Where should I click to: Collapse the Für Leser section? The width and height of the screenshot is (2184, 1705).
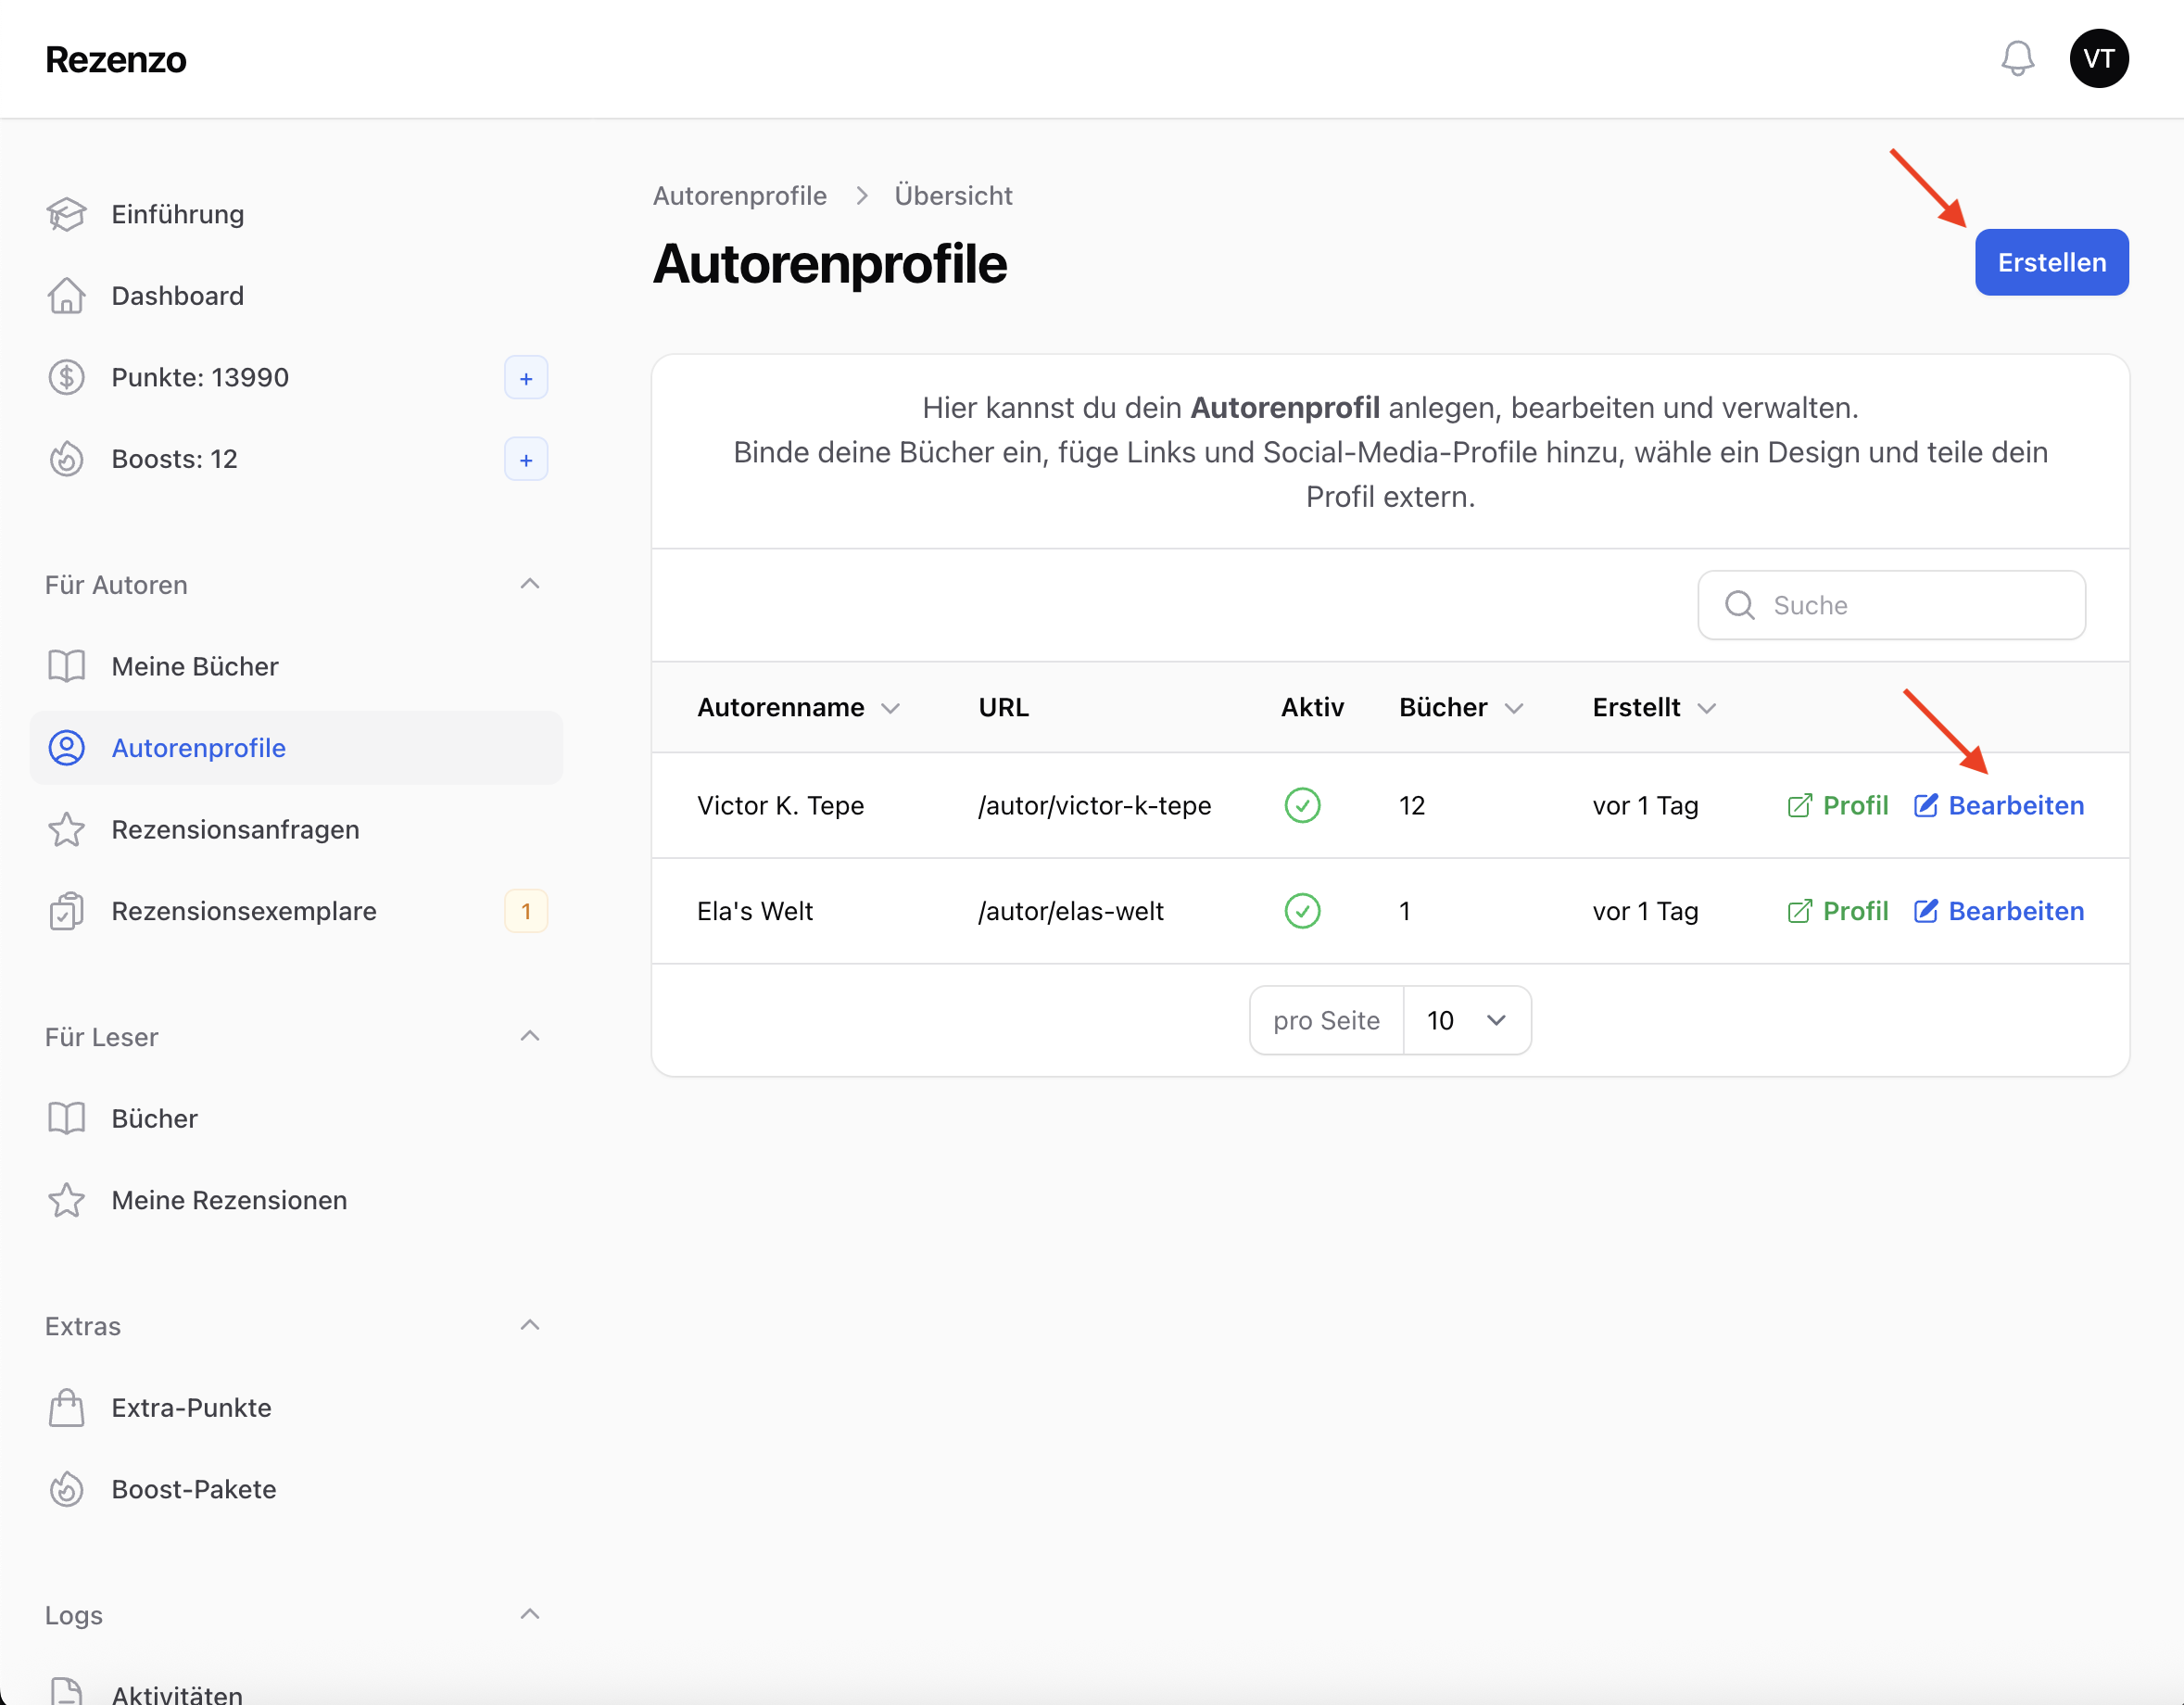(530, 1036)
